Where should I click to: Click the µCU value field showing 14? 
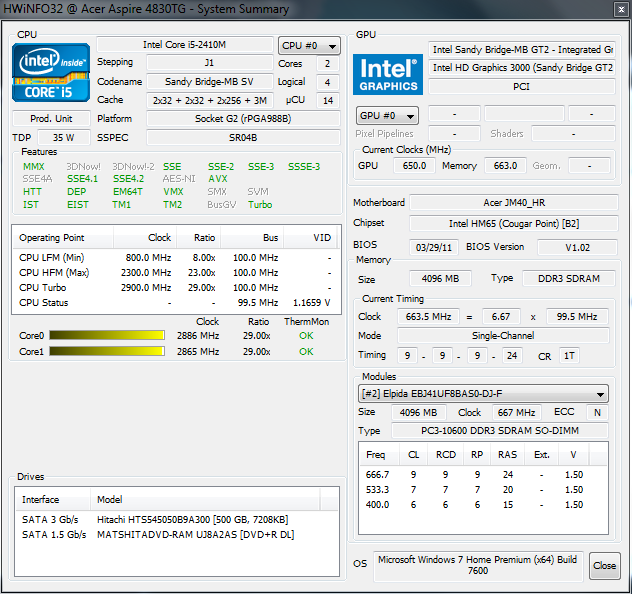click(x=327, y=100)
